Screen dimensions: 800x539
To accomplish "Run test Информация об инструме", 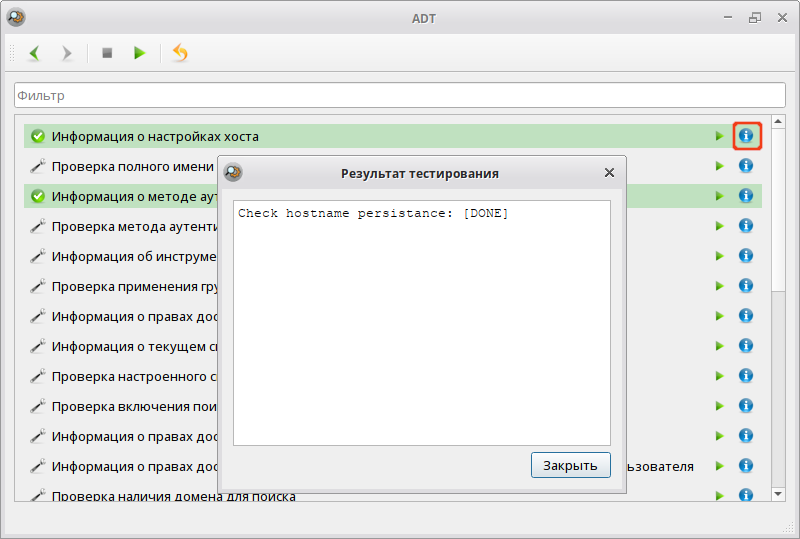I will [719, 256].
